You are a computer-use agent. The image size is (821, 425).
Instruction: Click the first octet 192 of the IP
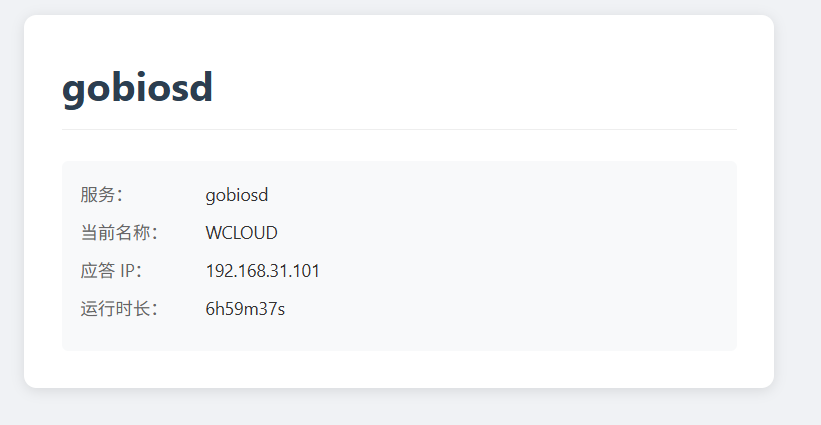pyautogui.click(x=218, y=271)
